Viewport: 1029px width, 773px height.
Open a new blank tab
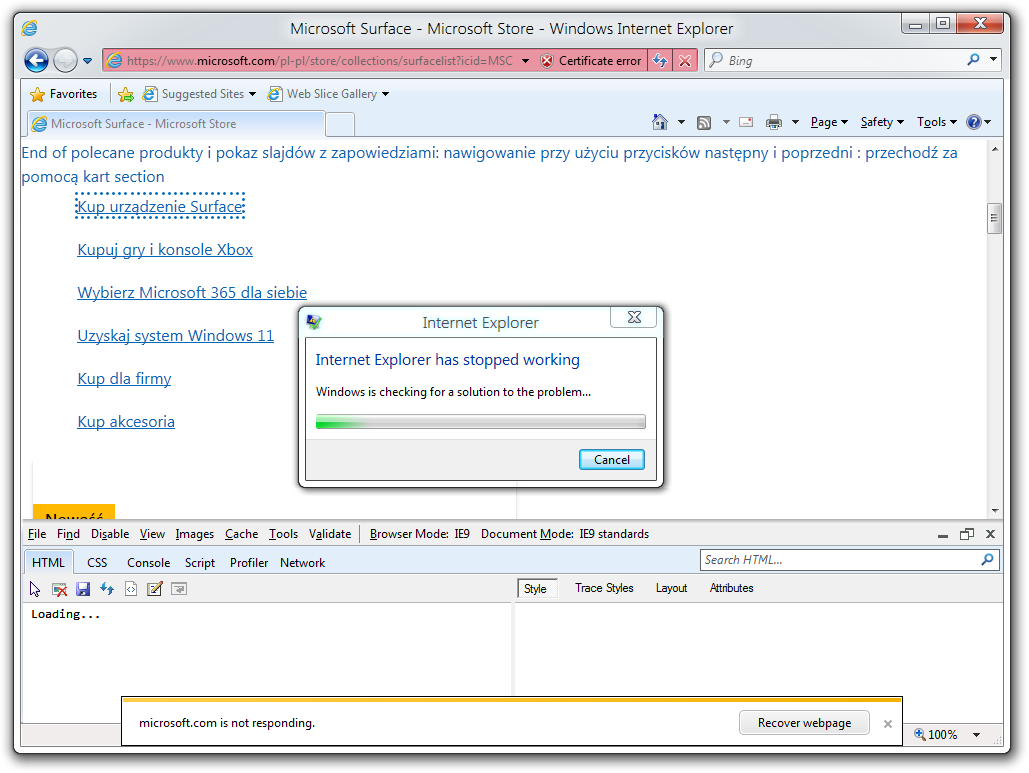coord(340,124)
